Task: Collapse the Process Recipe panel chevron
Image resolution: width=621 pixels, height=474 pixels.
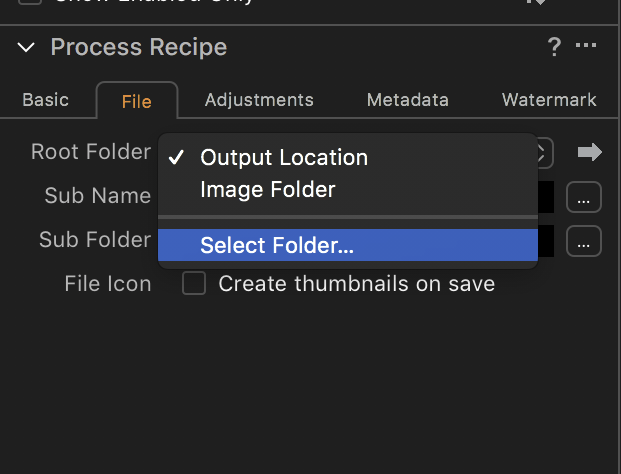Action: click(x=26, y=48)
